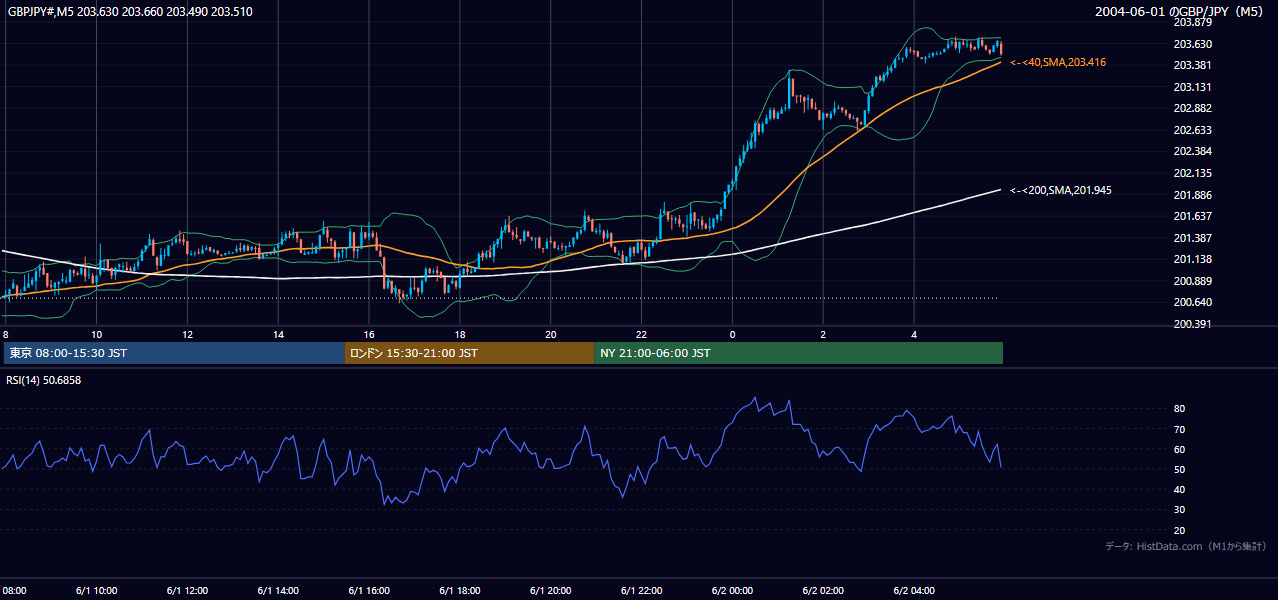
Task: Click hour tick '18' under the price chart
Action: (x=460, y=334)
